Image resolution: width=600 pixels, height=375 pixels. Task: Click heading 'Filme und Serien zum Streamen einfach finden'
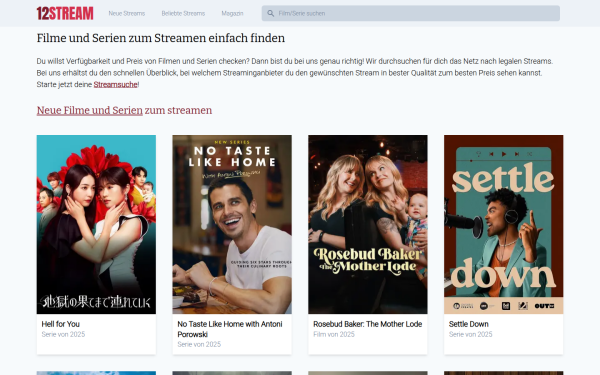[x=161, y=38]
